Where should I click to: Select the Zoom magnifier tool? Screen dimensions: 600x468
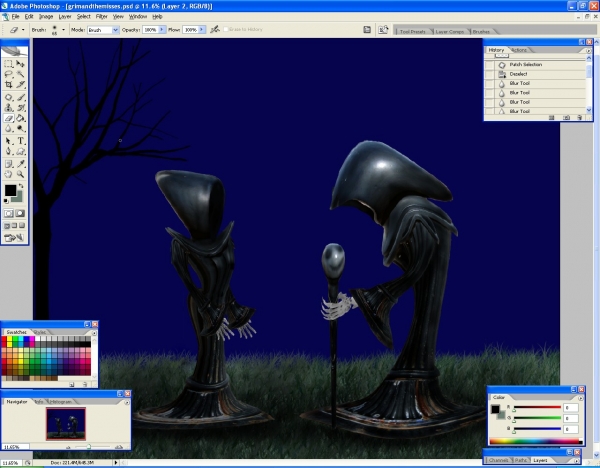tap(20, 174)
